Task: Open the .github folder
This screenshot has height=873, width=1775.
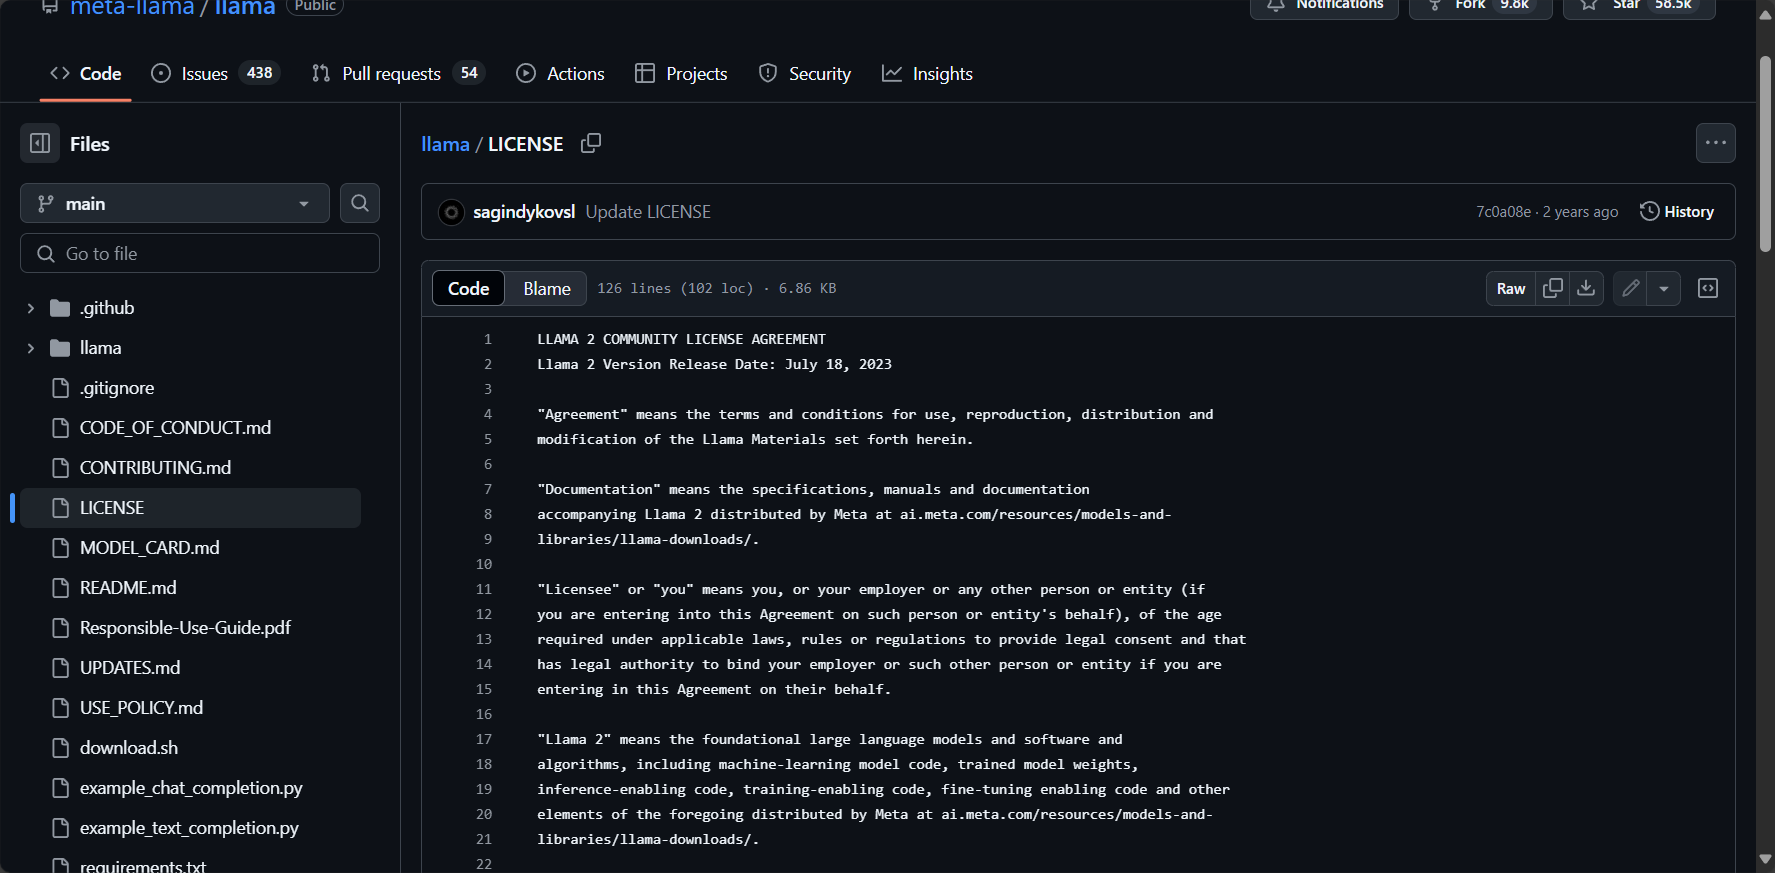Action: point(107,308)
